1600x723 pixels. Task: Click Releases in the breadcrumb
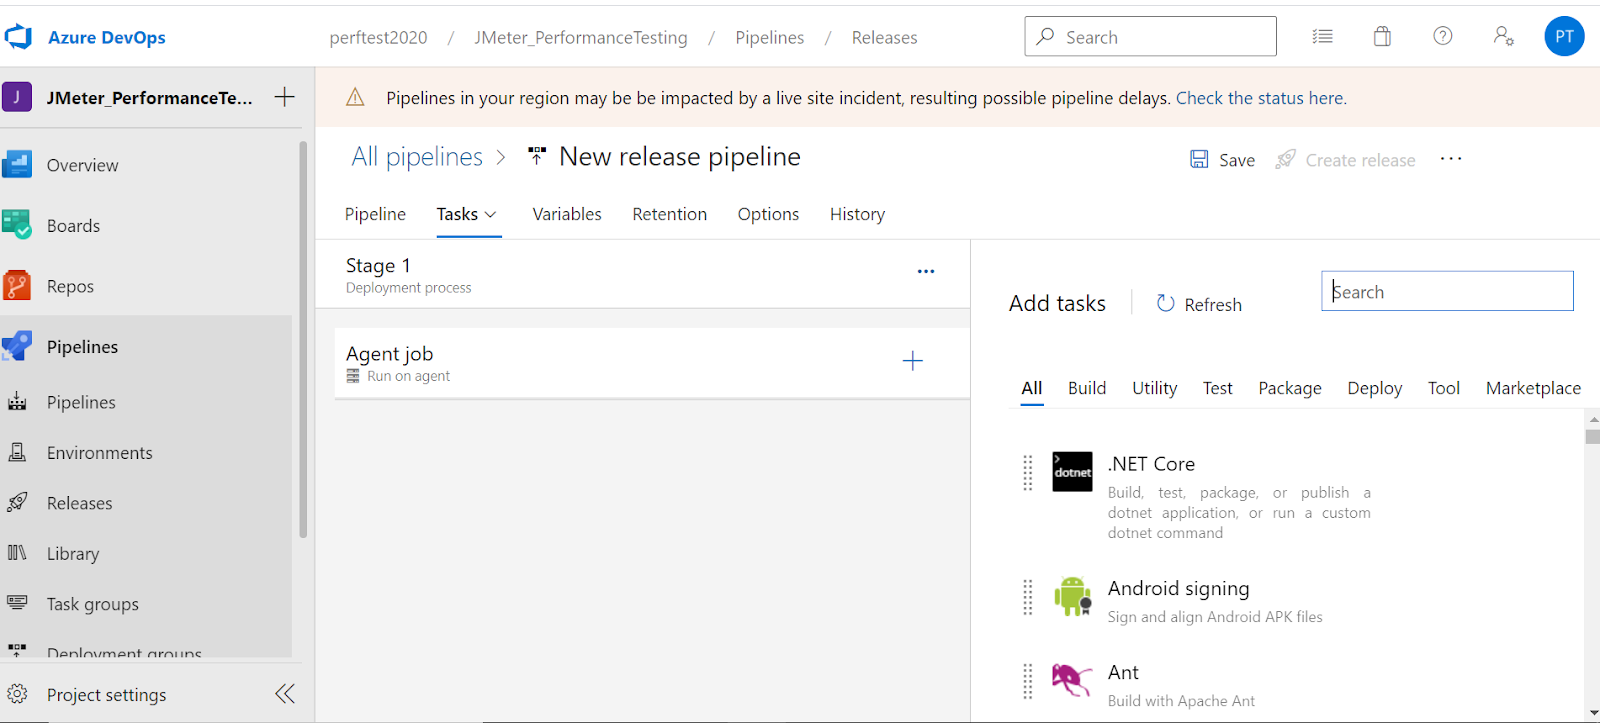pos(884,37)
